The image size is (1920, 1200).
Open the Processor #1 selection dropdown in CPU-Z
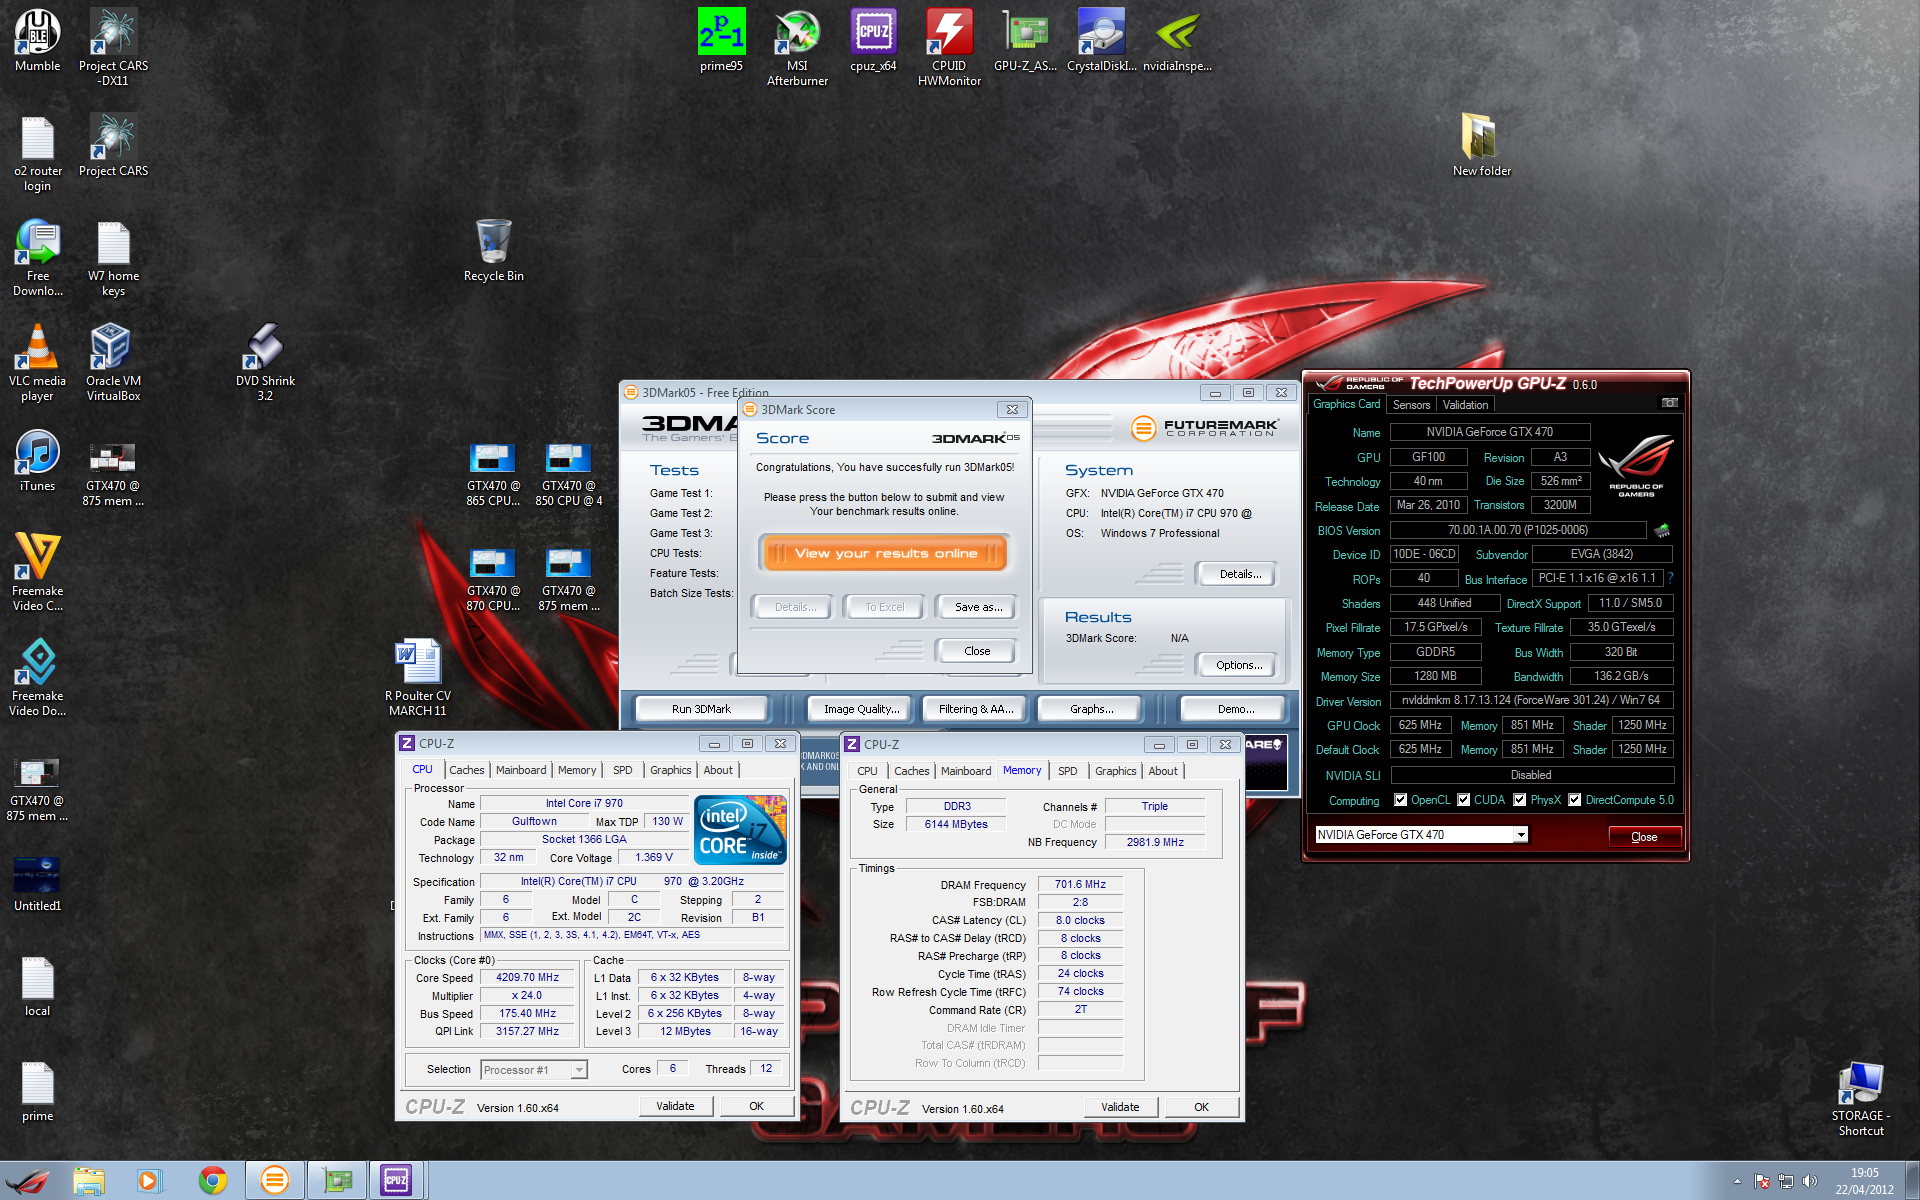pos(578,1070)
